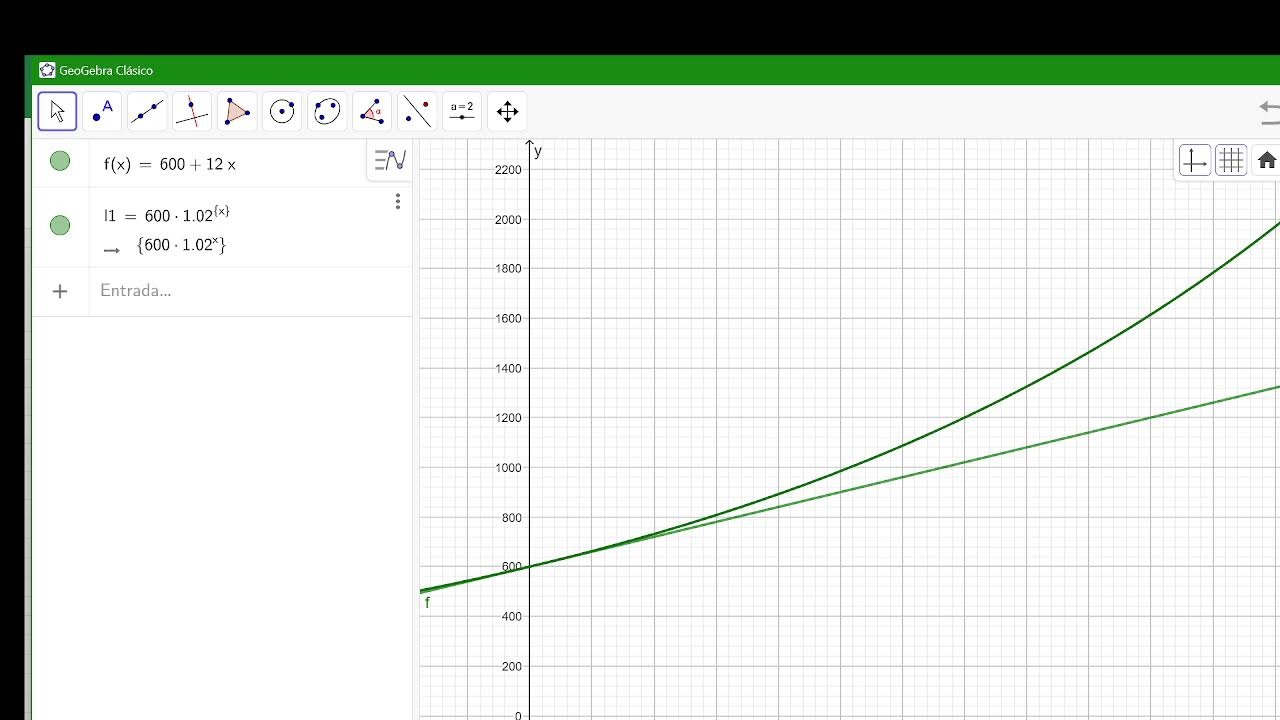Open the three-dot menu for l1
Screen dimensions: 1280x720
click(x=397, y=201)
